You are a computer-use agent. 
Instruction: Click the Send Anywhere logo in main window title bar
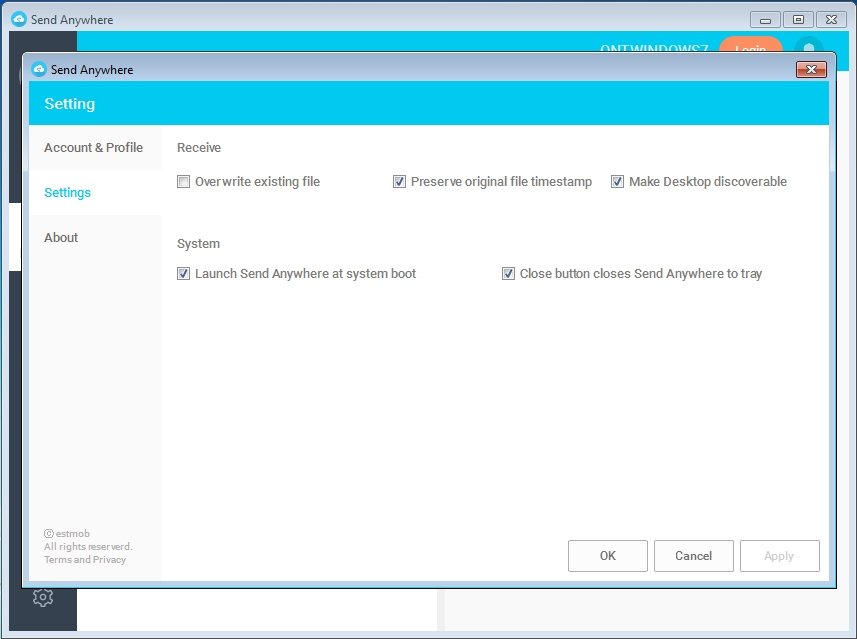click(19, 19)
